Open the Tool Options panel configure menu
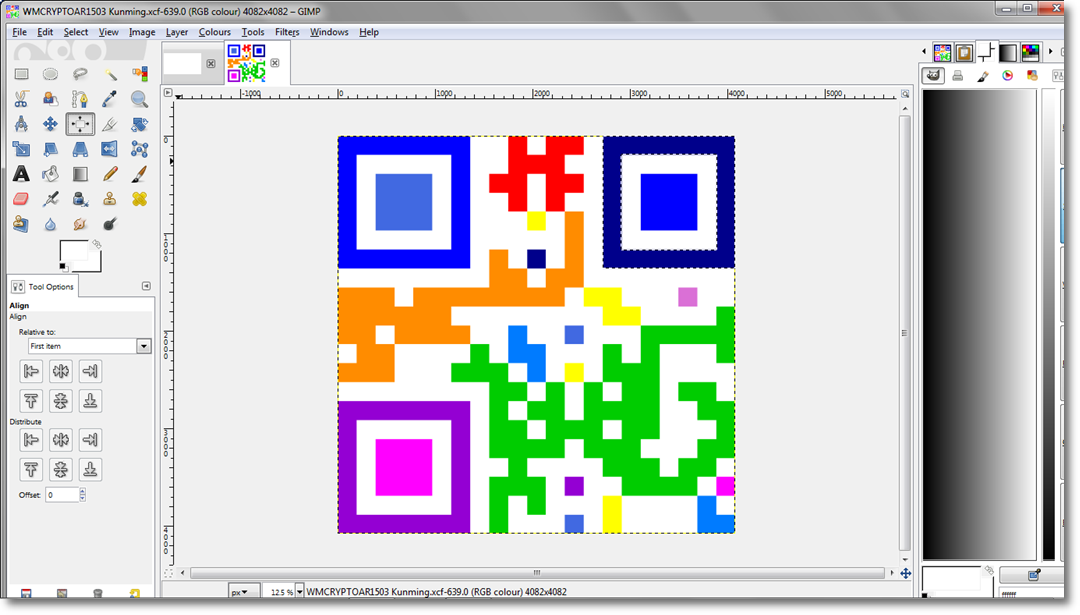Image resolution: width=1080 pixels, height=615 pixels. click(x=146, y=286)
